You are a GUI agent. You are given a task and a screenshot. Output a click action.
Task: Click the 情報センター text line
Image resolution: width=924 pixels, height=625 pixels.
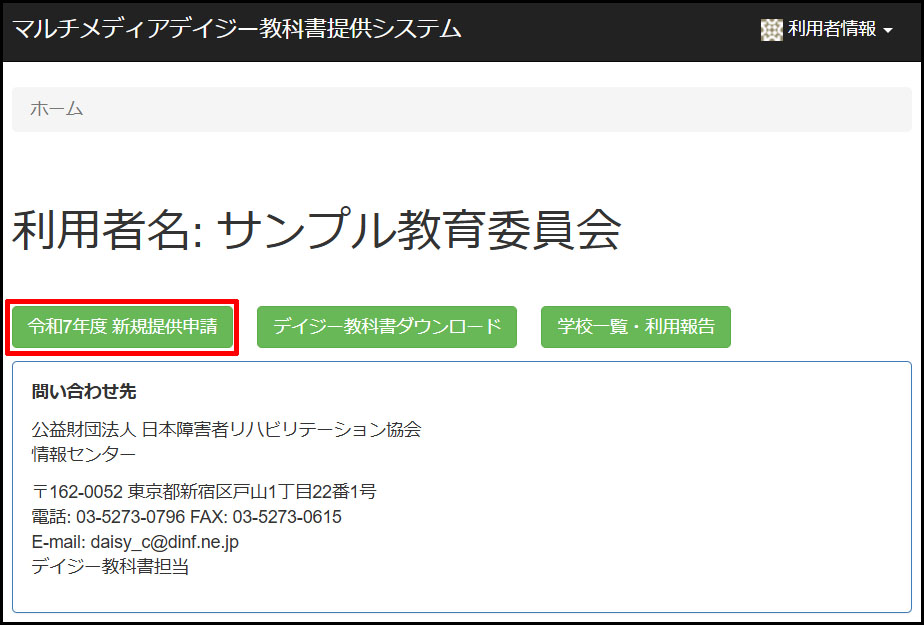pyautogui.click(x=84, y=454)
